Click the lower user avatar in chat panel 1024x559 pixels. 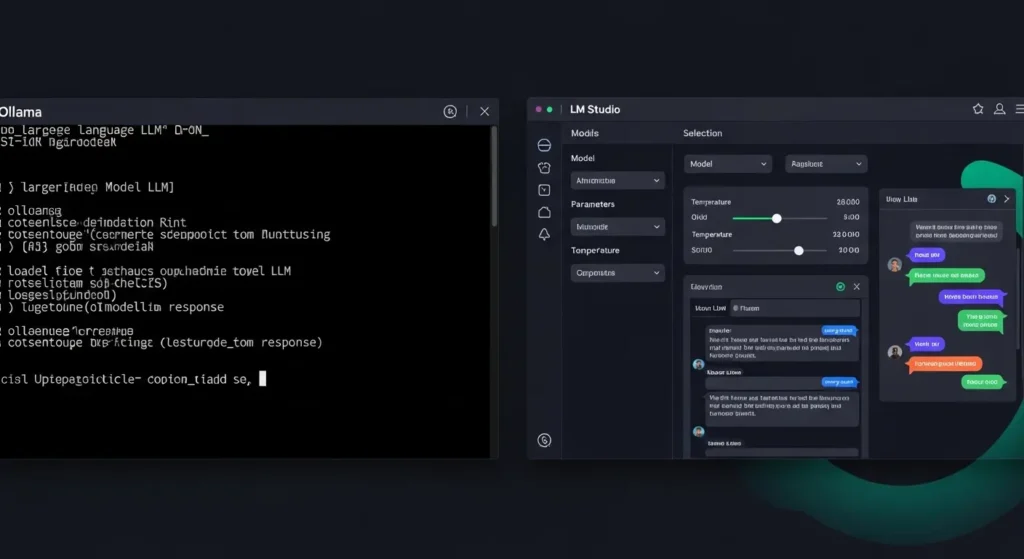pos(895,352)
